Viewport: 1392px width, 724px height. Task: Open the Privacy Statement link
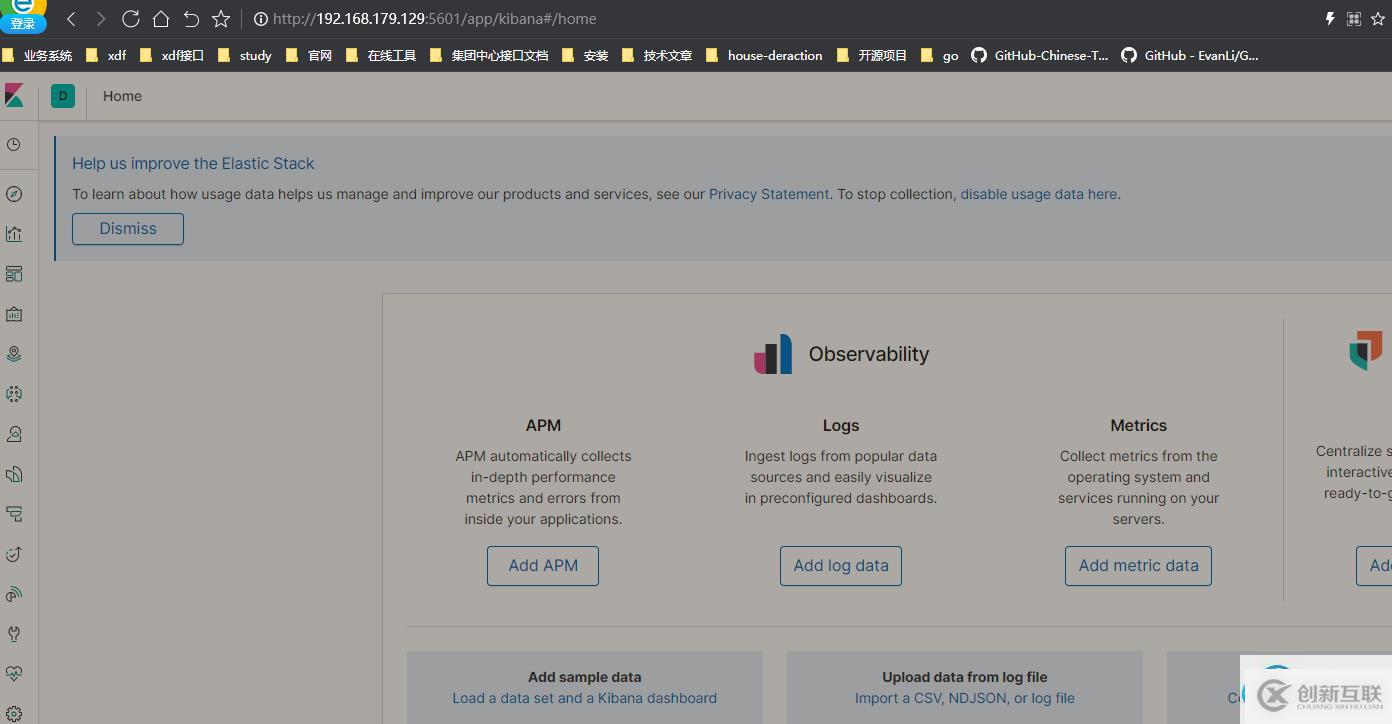[769, 194]
